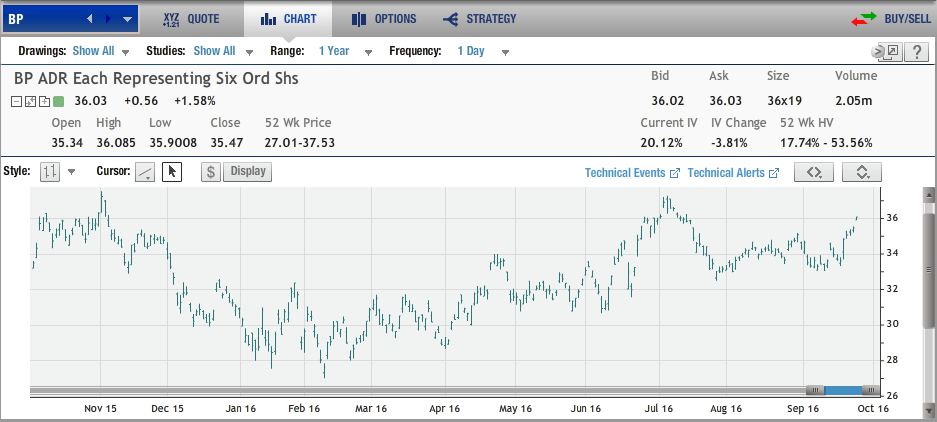Open Studies Show All dropdown

point(223,51)
